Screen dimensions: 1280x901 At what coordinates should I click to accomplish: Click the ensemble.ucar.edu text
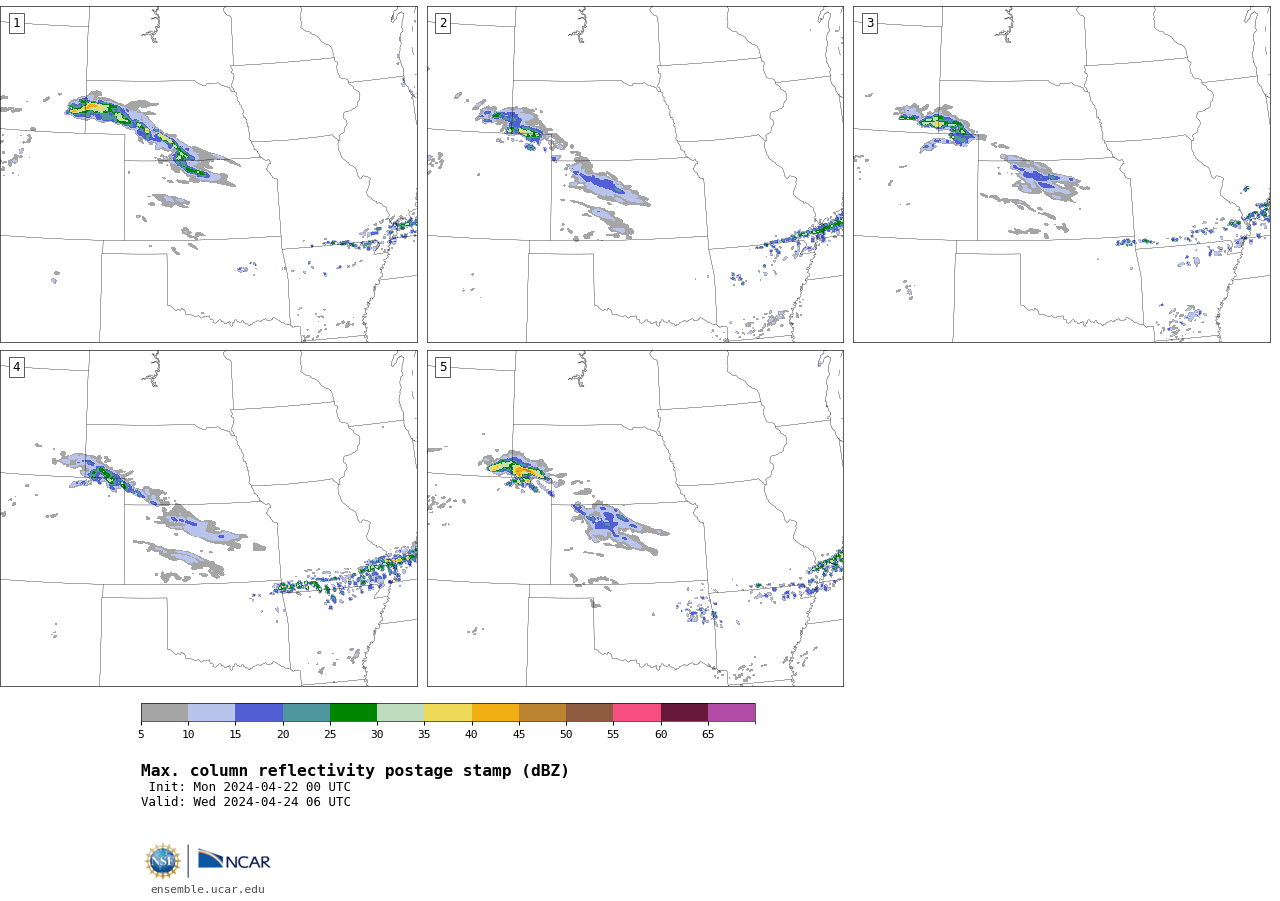[208, 890]
